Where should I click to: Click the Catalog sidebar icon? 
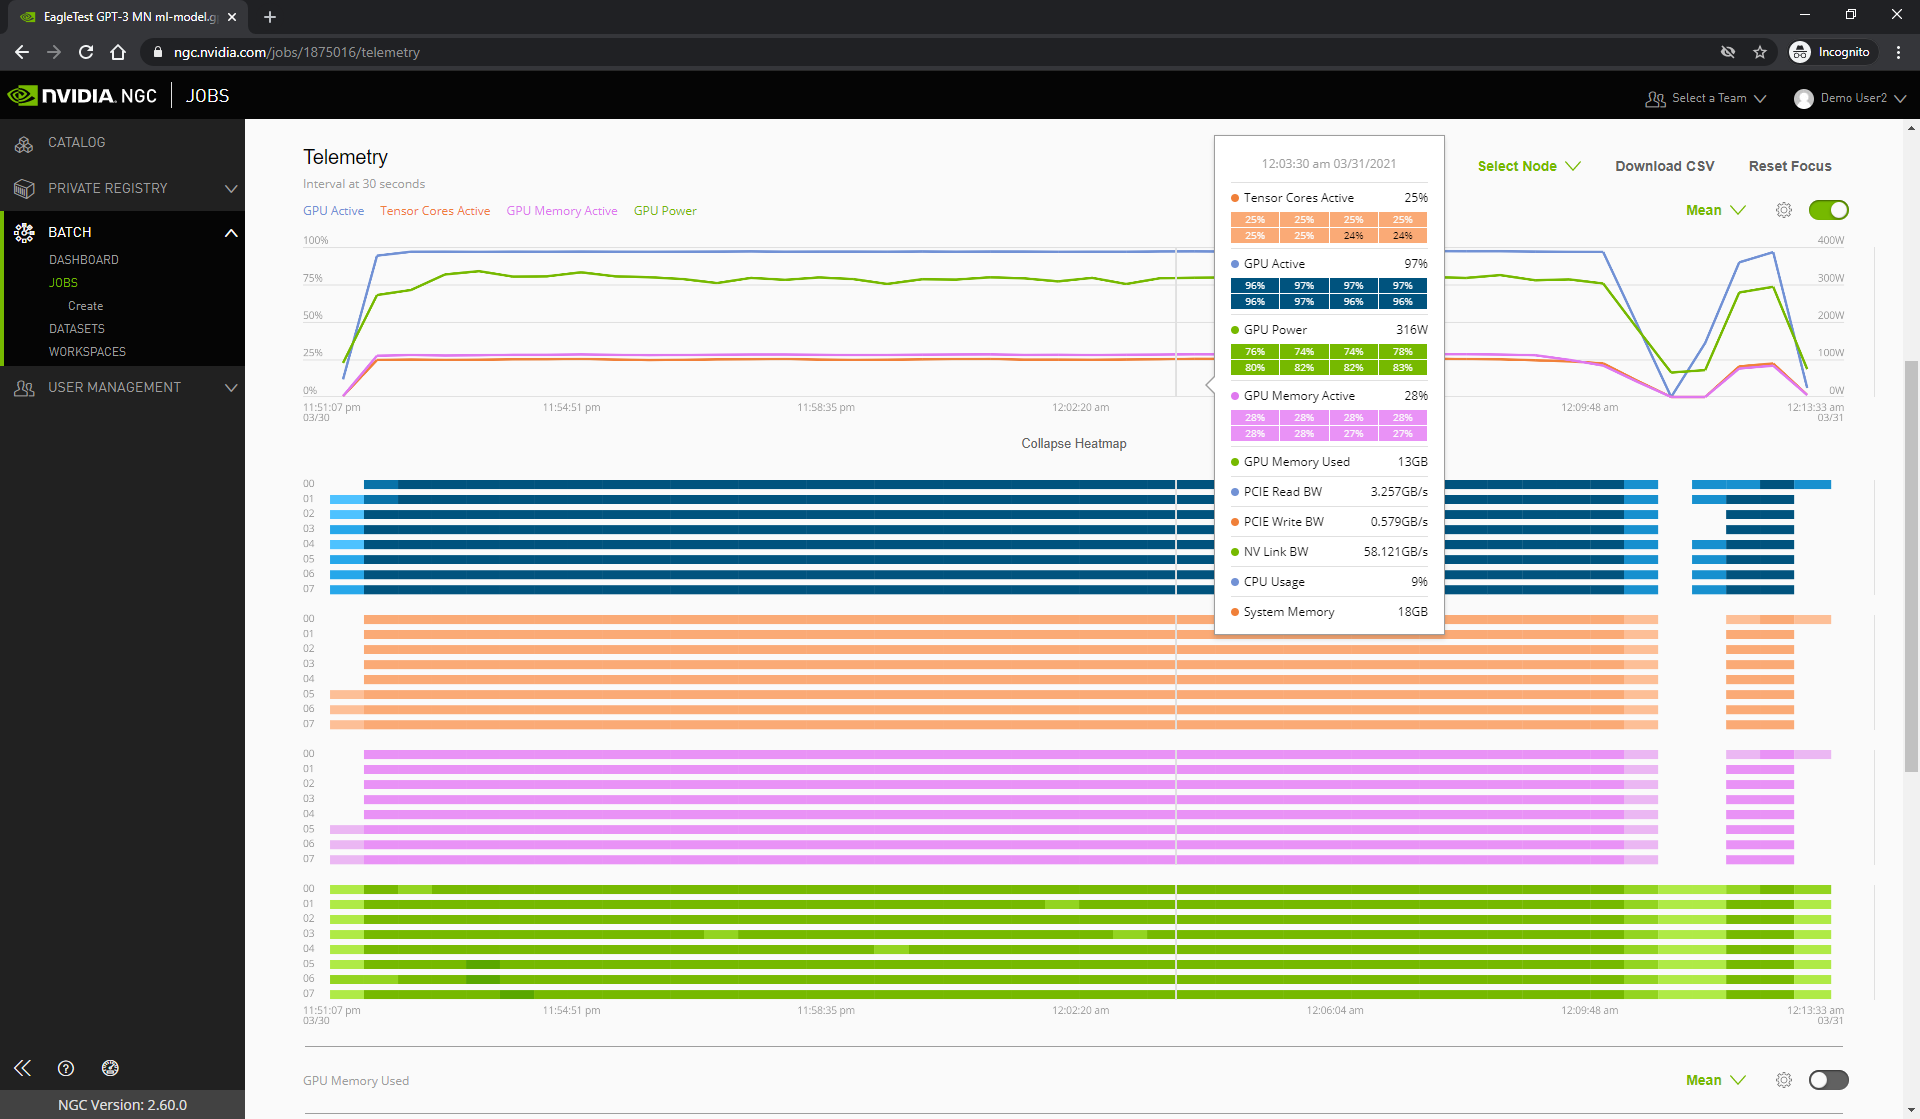click(24, 144)
